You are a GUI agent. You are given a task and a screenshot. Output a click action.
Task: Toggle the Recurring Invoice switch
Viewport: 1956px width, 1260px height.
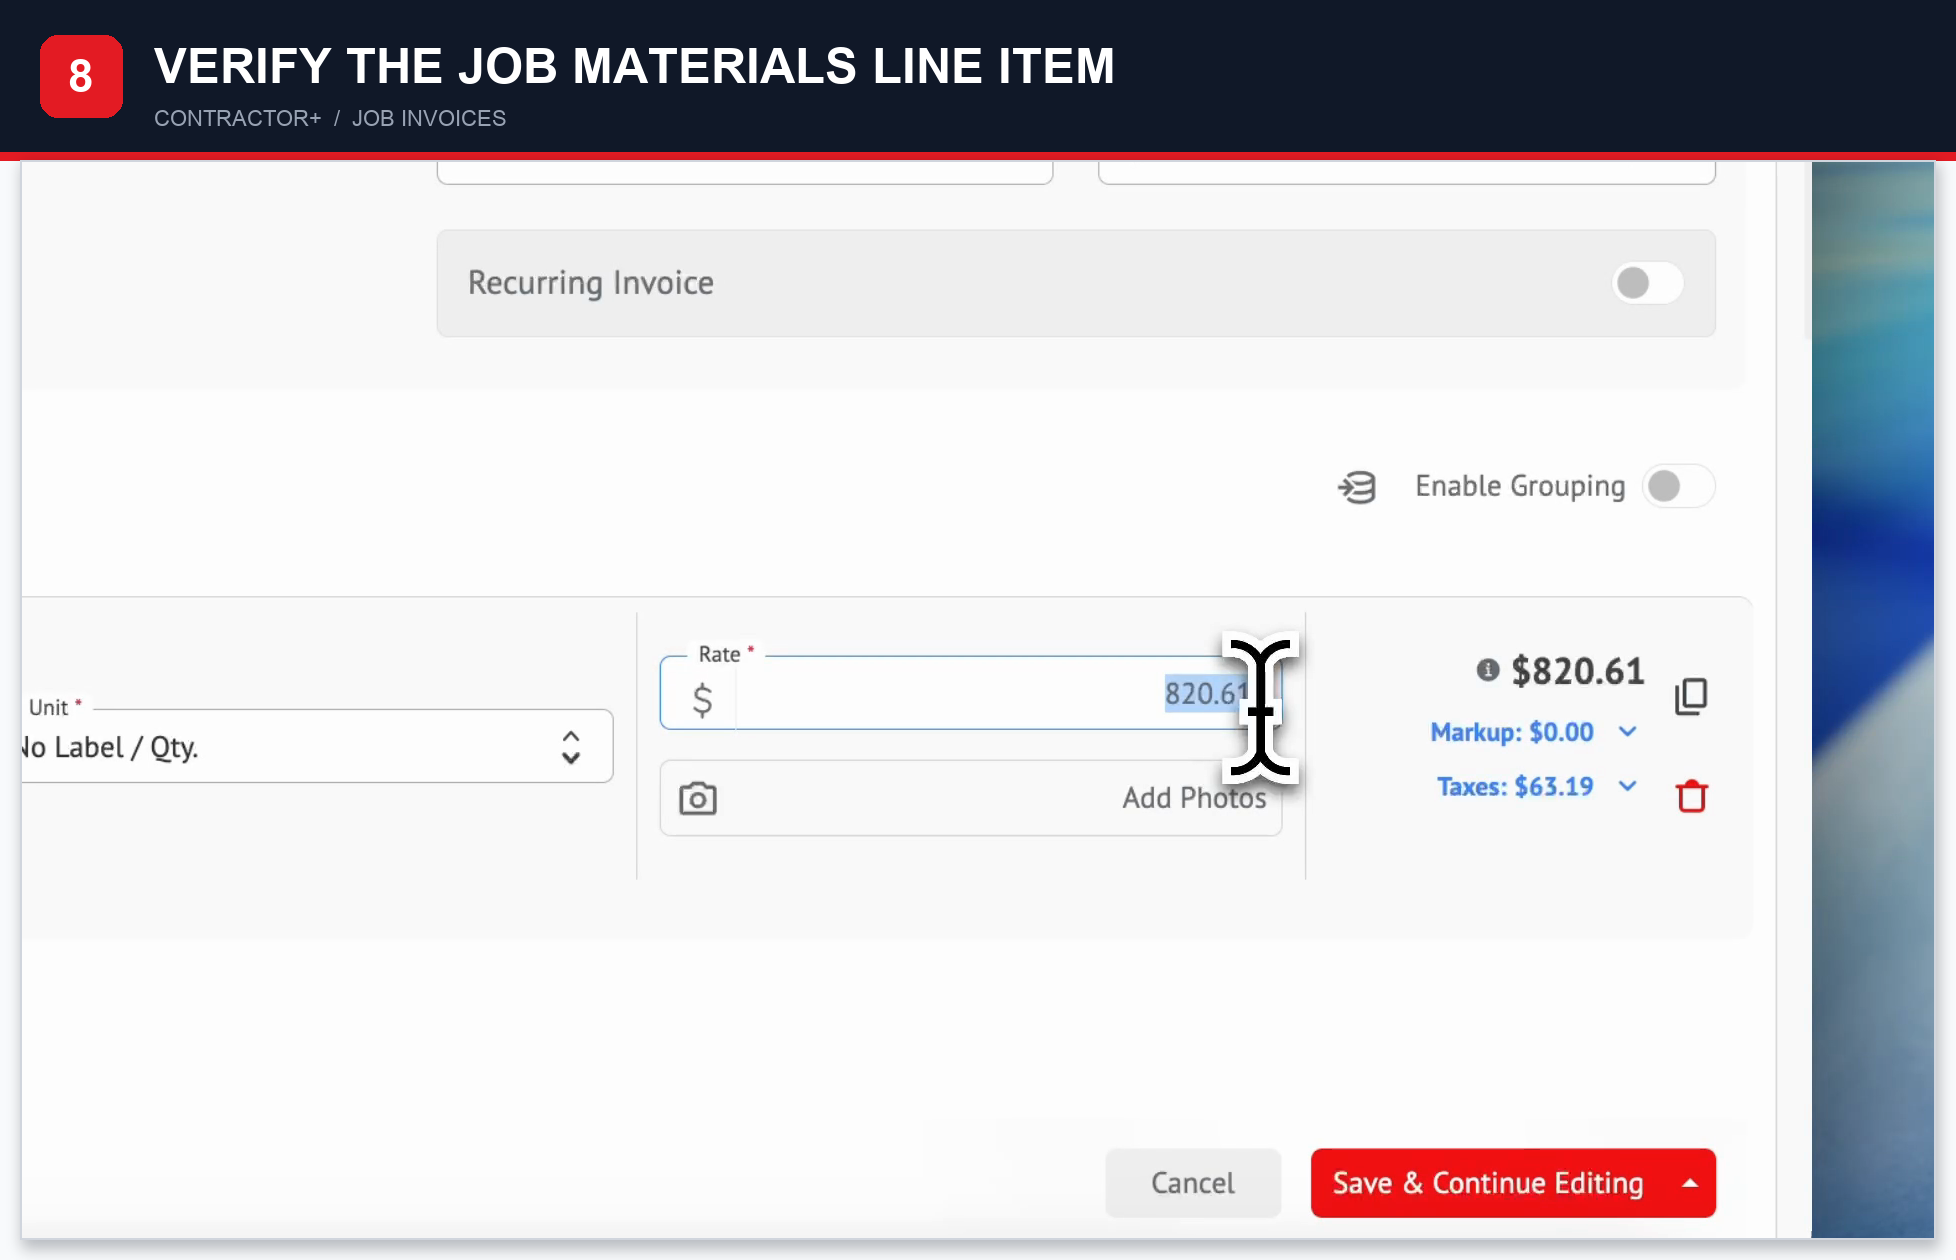click(x=1647, y=283)
